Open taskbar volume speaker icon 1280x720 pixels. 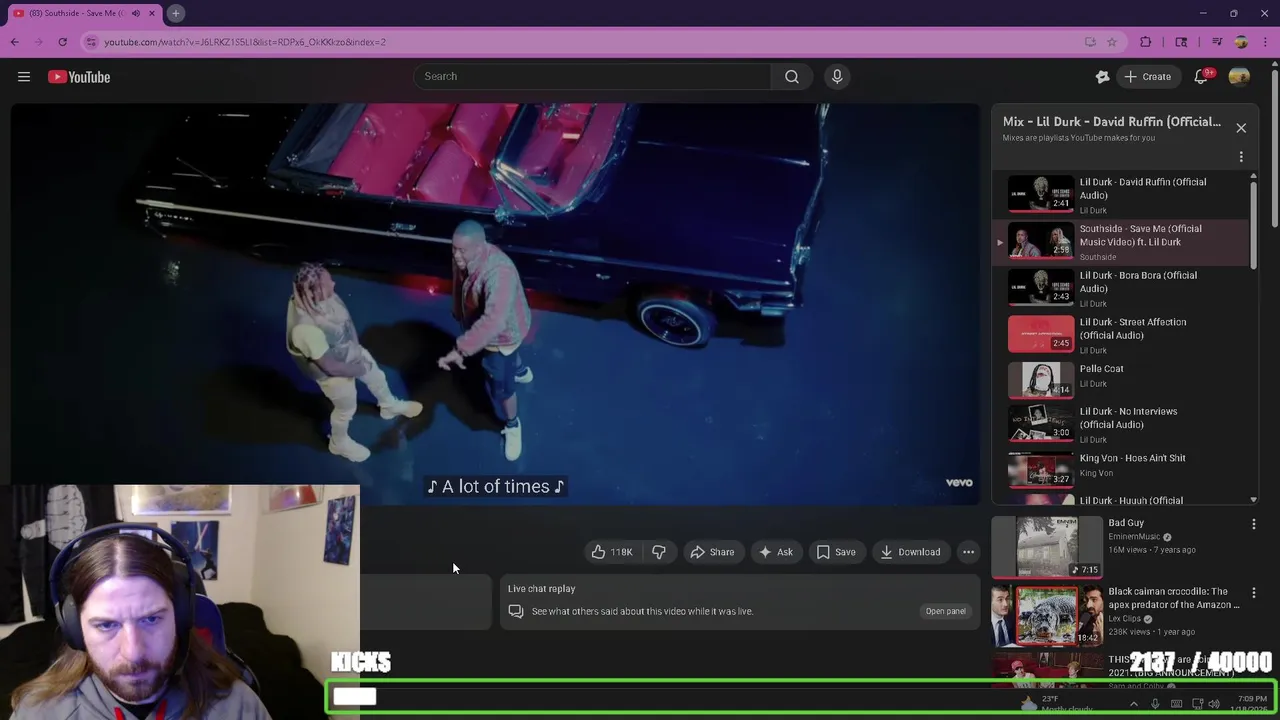(x=1216, y=704)
